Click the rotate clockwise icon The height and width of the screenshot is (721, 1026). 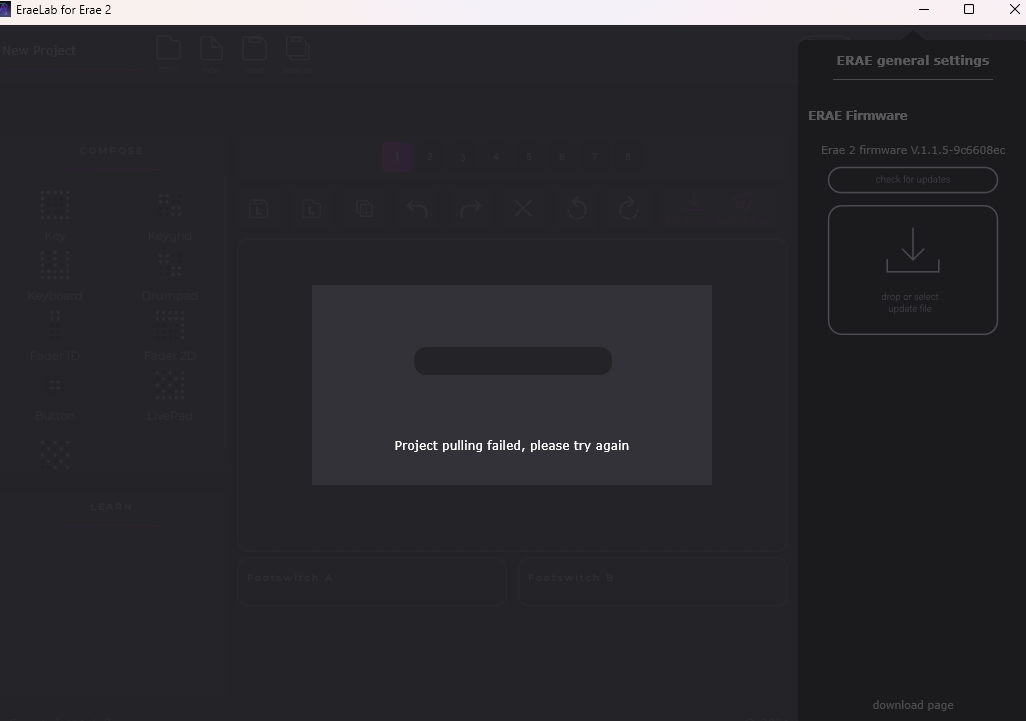pyautogui.click(x=629, y=209)
